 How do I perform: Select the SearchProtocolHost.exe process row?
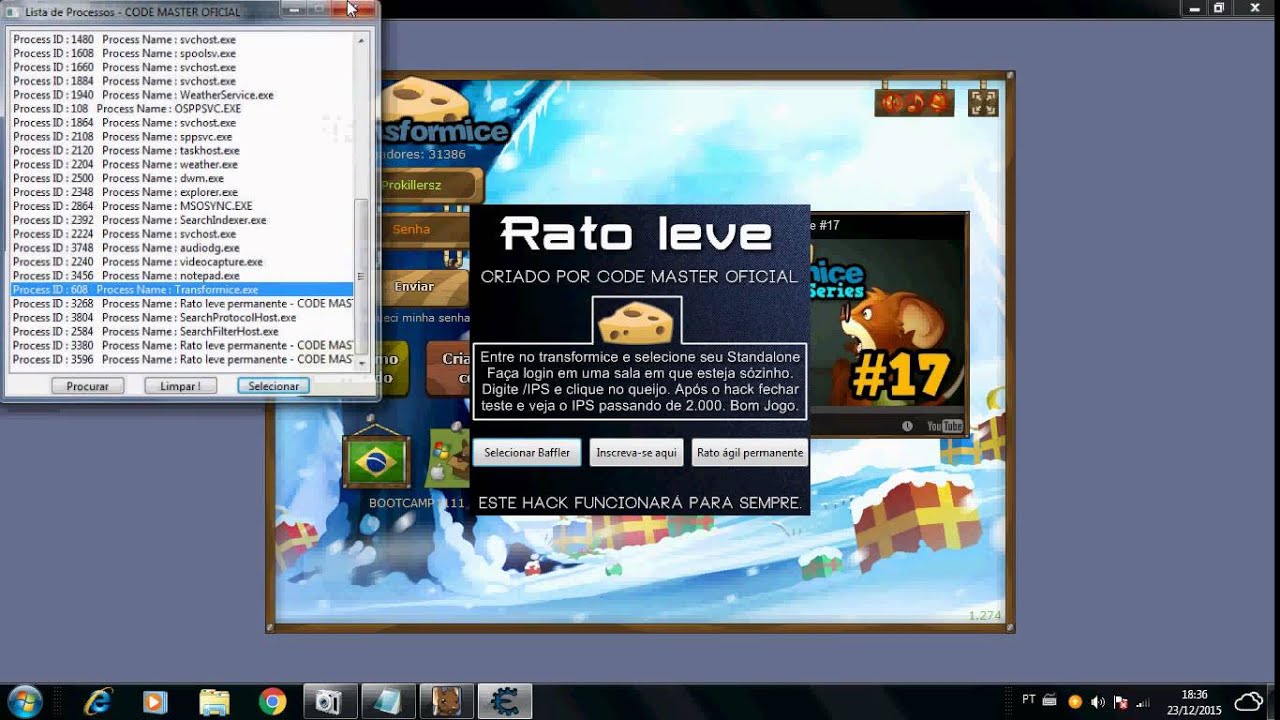click(182, 318)
